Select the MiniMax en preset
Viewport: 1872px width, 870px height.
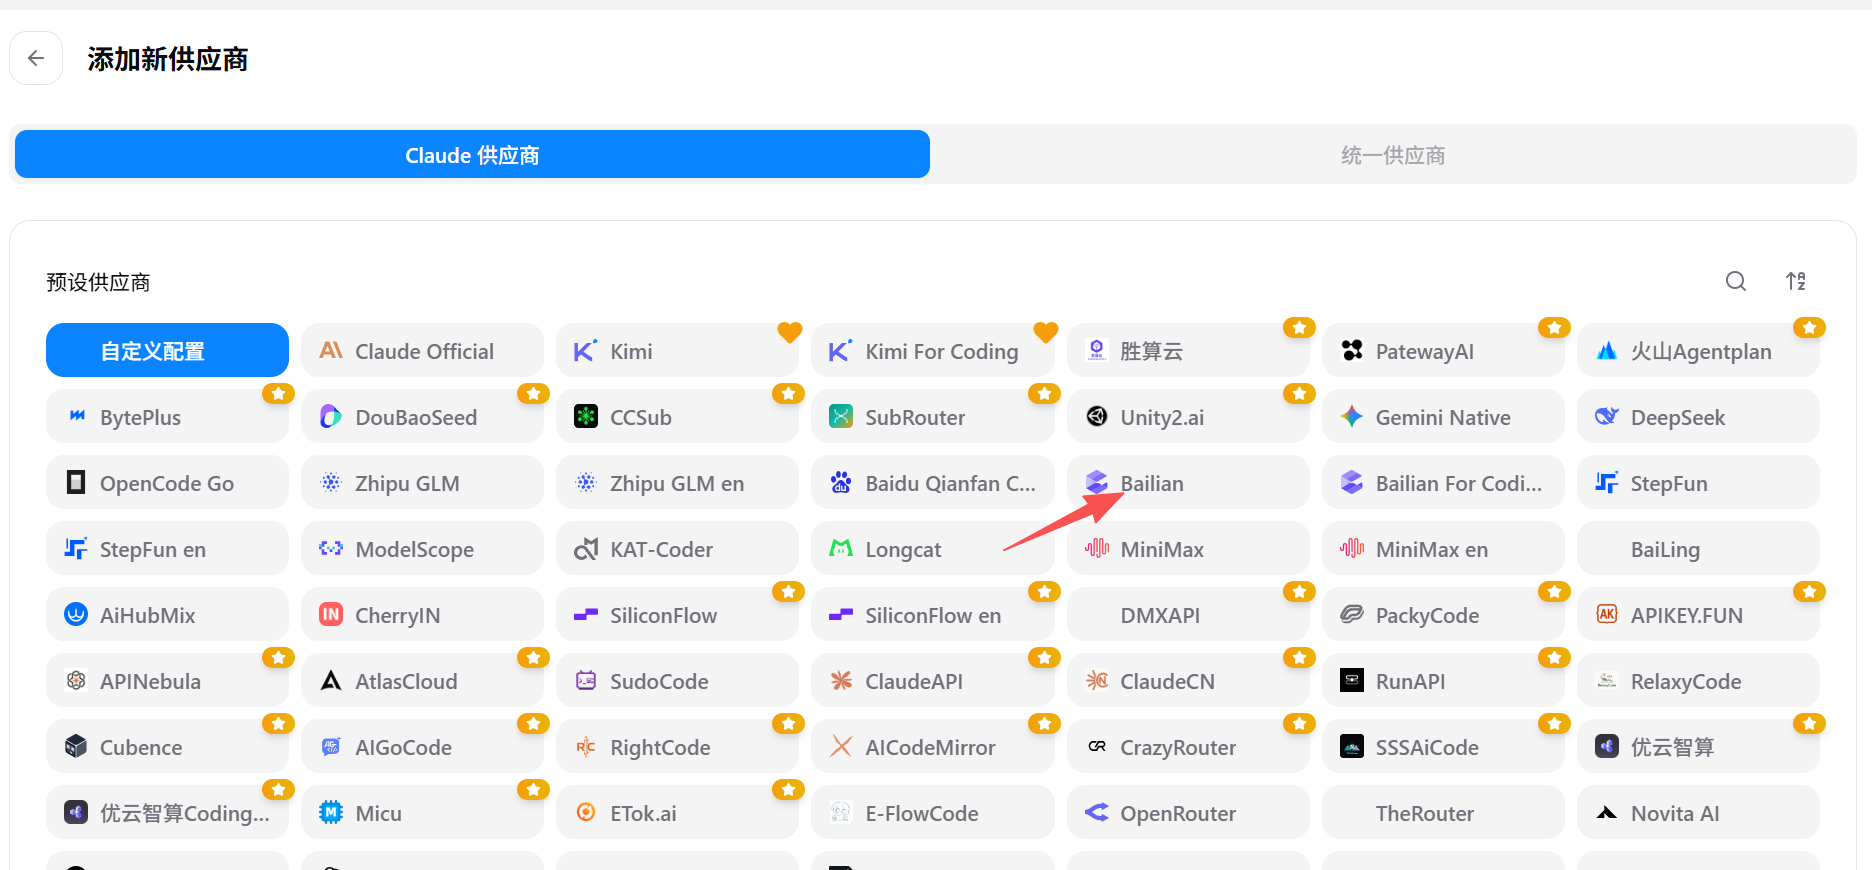pyautogui.click(x=1443, y=548)
